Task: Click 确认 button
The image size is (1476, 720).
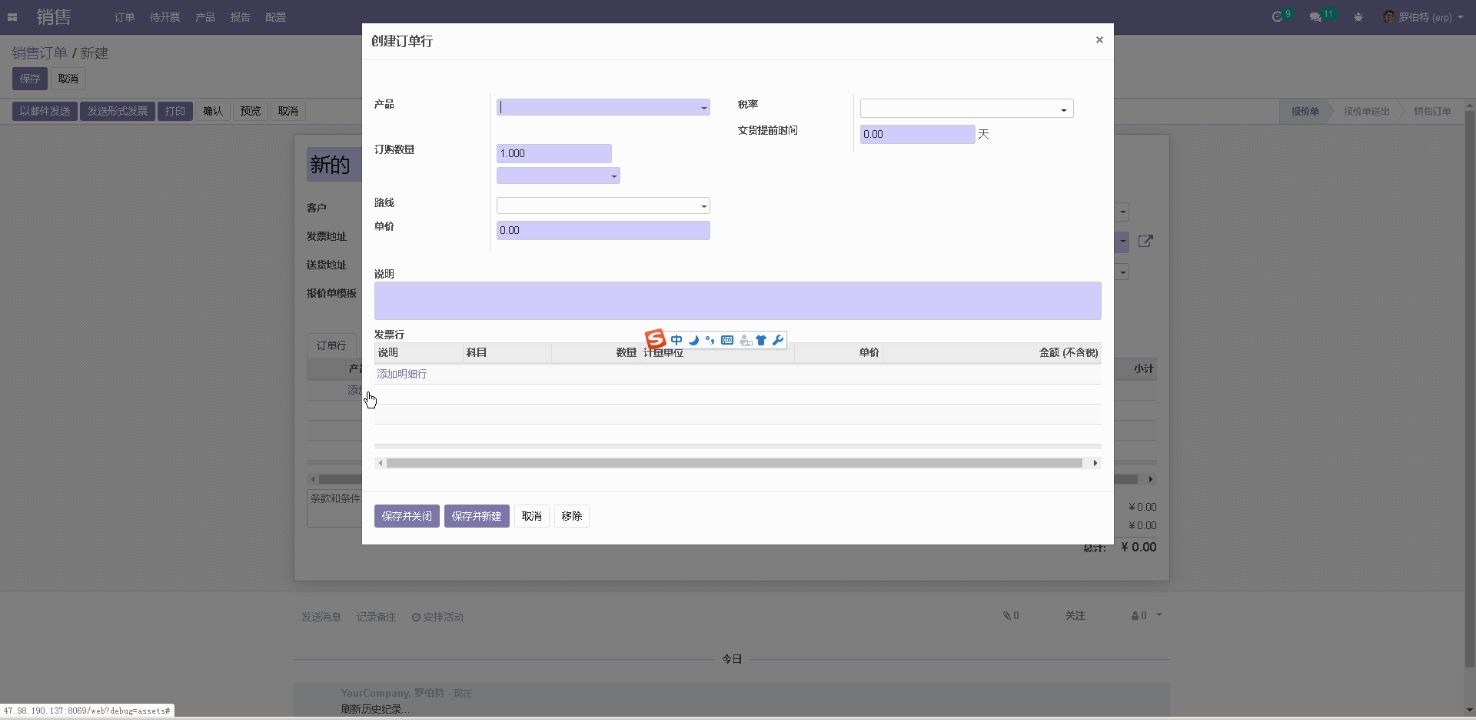Action: tap(213, 111)
